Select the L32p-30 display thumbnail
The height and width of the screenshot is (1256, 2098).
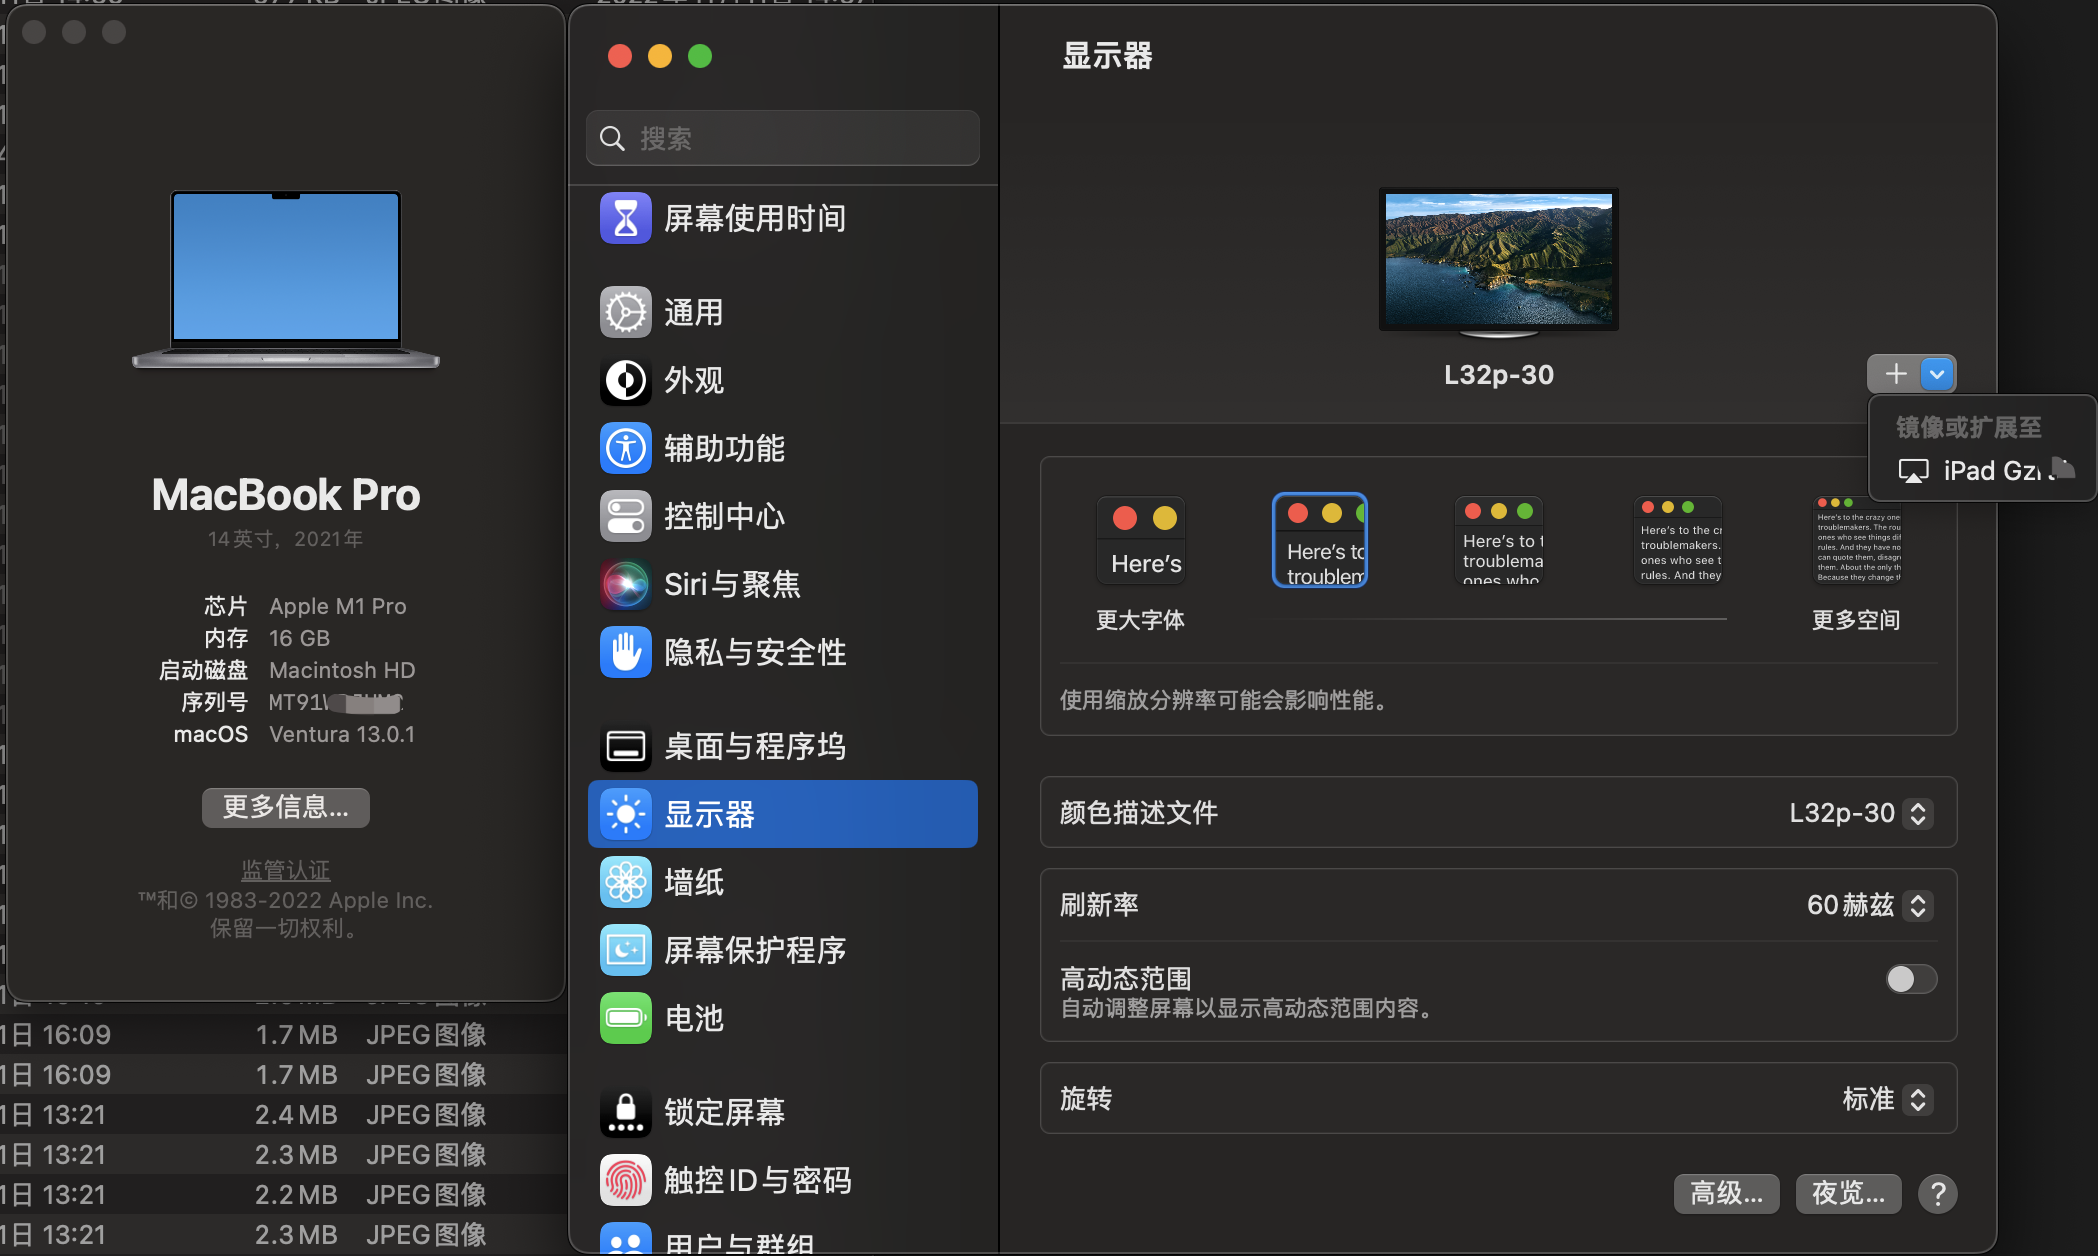pos(1498,260)
